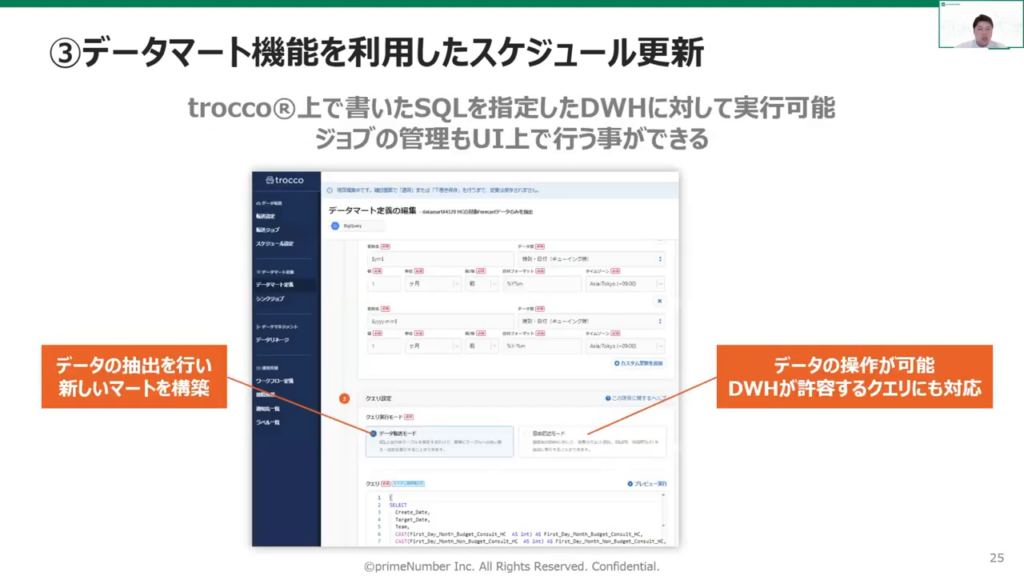Image resolution: width=1024 pixels, height=576 pixels.
Task: Click the trocco logo in the sidebar
Action: point(285,180)
